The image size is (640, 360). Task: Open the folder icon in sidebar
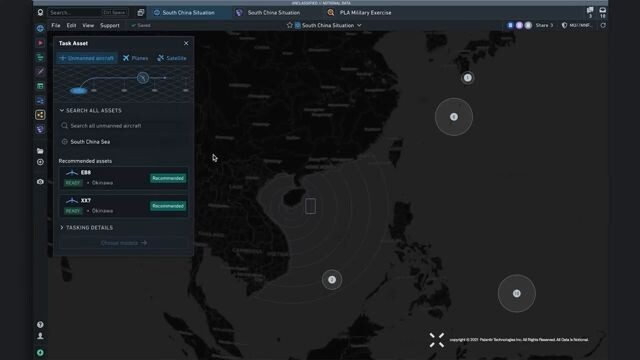pos(40,151)
